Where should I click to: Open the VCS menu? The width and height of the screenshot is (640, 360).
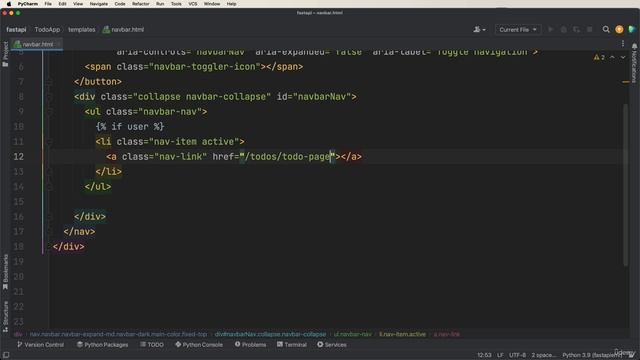(193, 4)
